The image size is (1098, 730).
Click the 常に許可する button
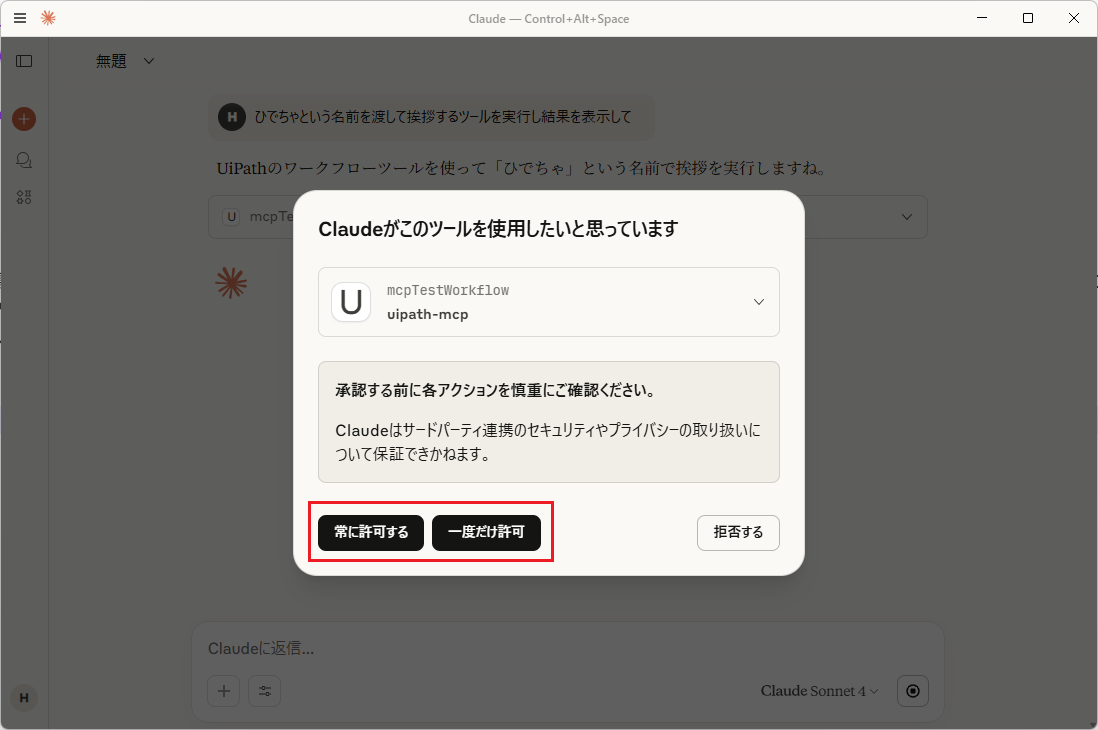pos(371,532)
